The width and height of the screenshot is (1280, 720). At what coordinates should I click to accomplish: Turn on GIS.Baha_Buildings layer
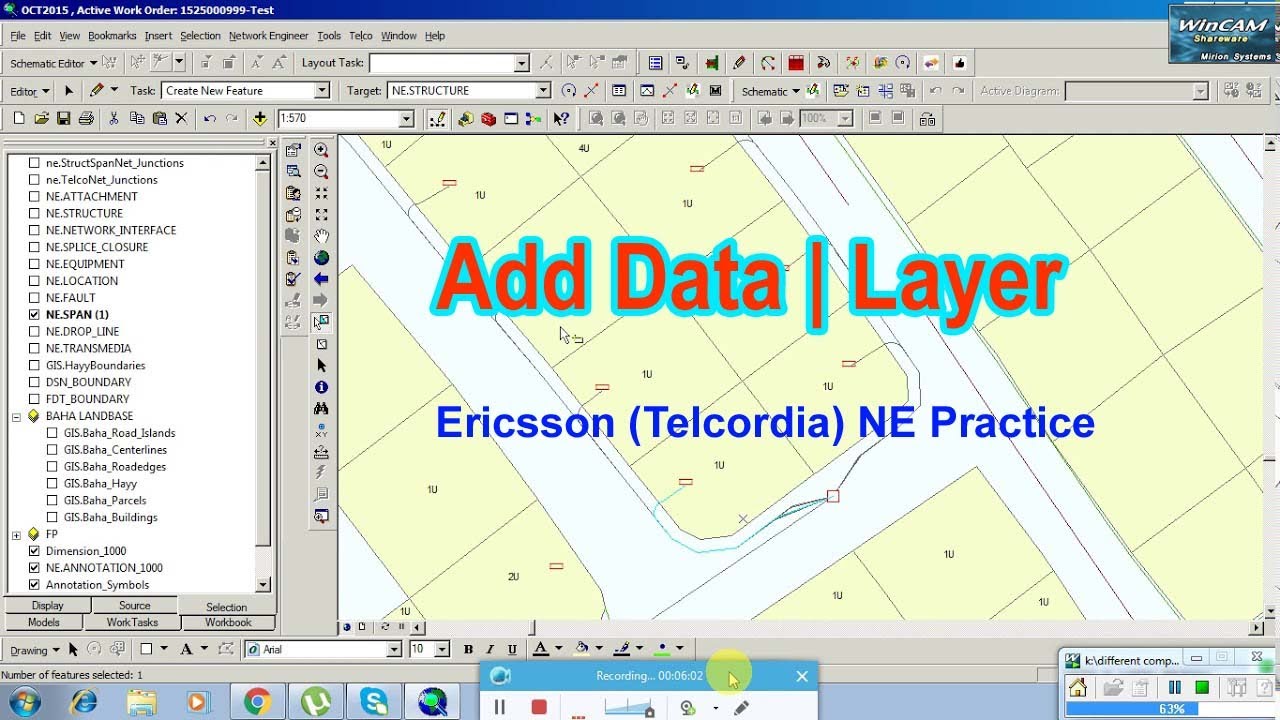click(52, 517)
